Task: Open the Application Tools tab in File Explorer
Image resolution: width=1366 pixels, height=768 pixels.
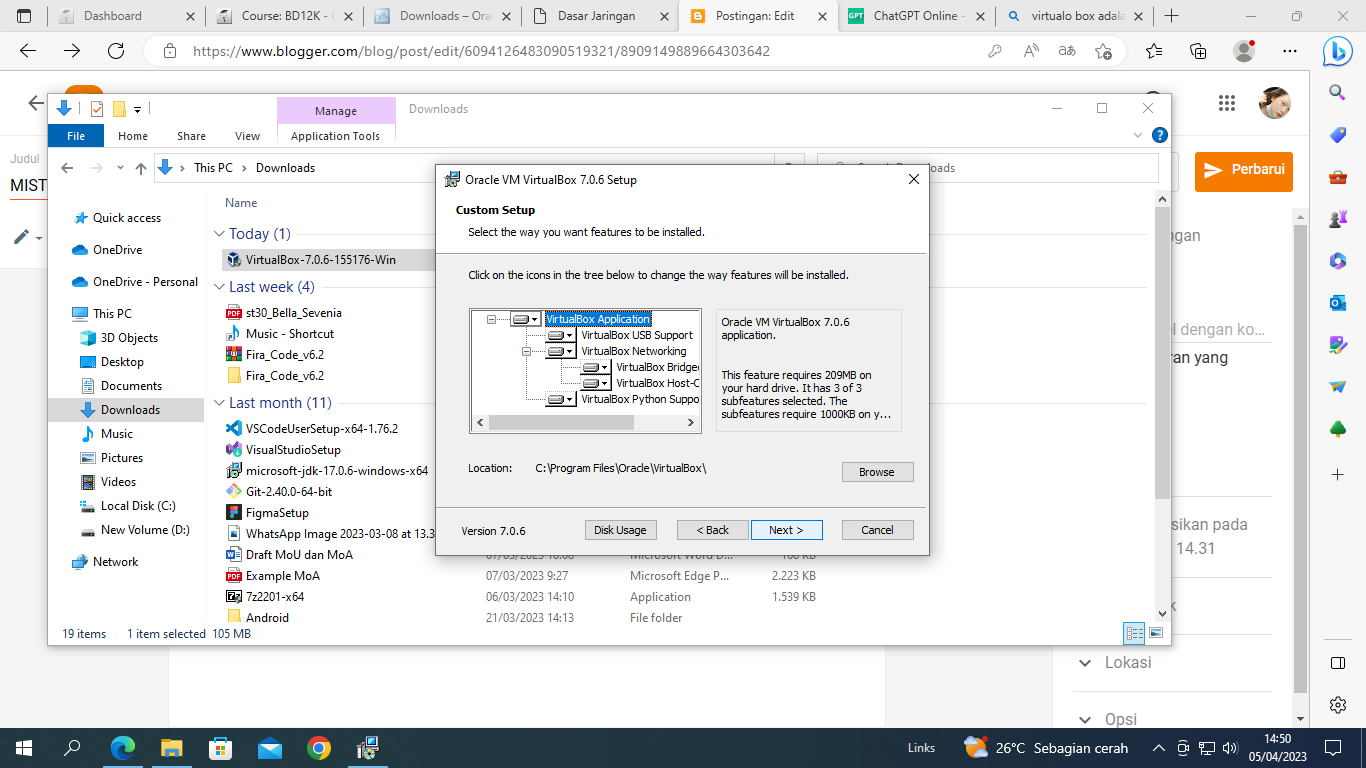Action: click(x=335, y=136)
